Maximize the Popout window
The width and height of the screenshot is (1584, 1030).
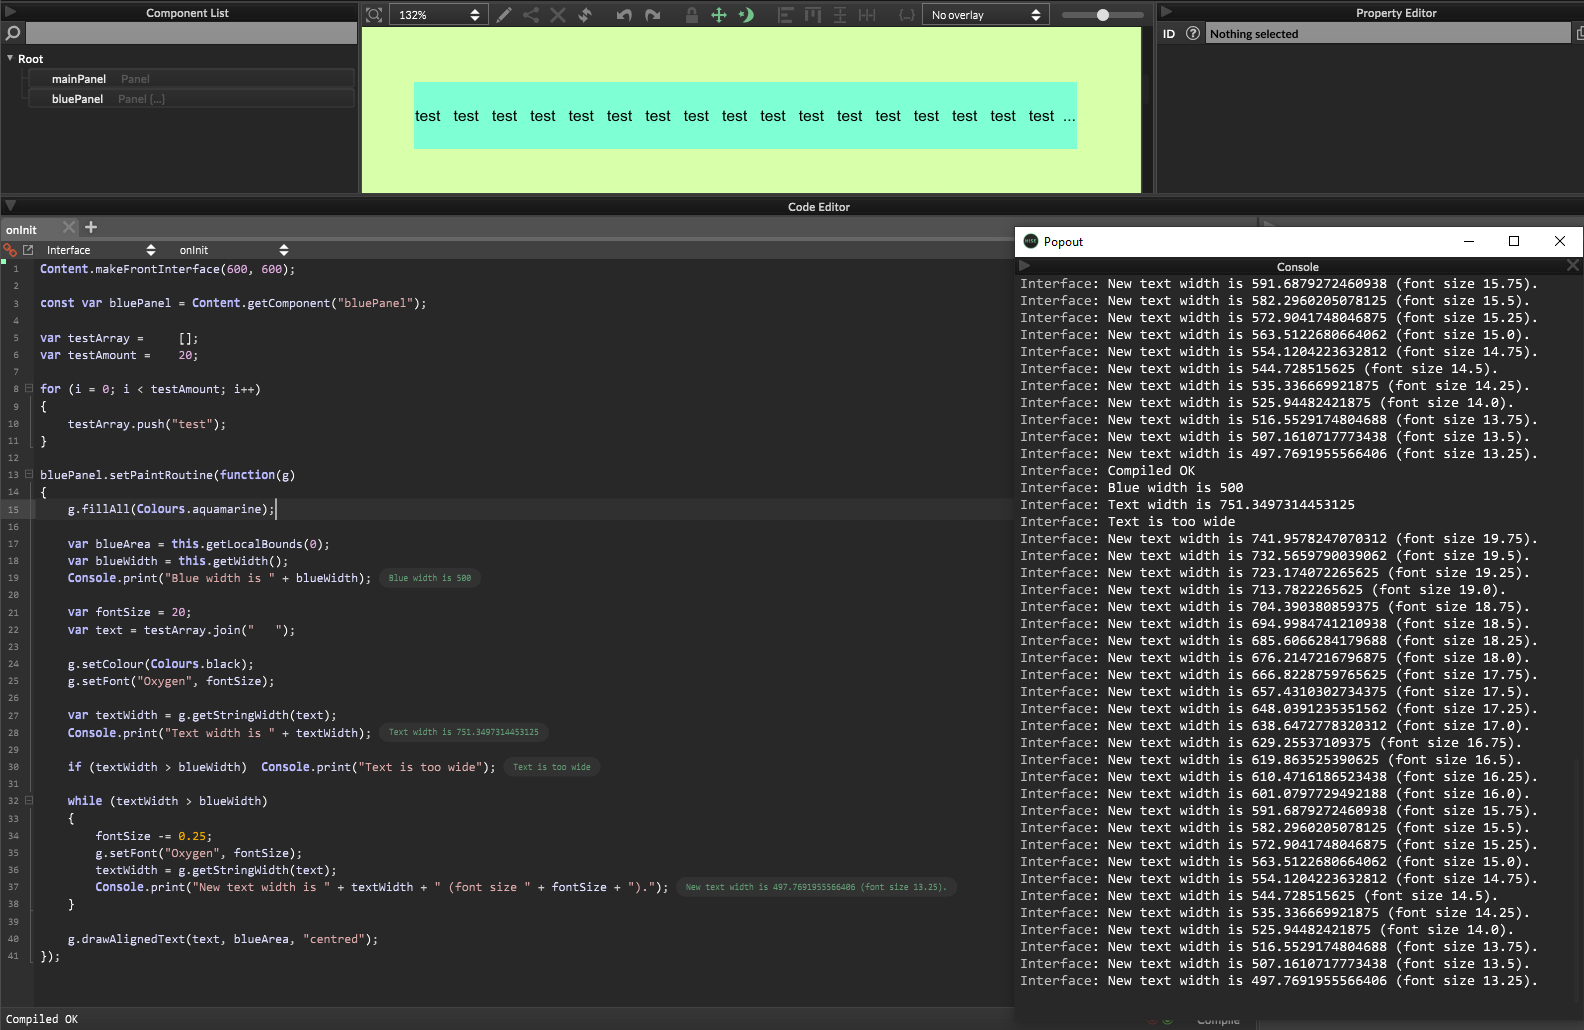(1514, 241)
